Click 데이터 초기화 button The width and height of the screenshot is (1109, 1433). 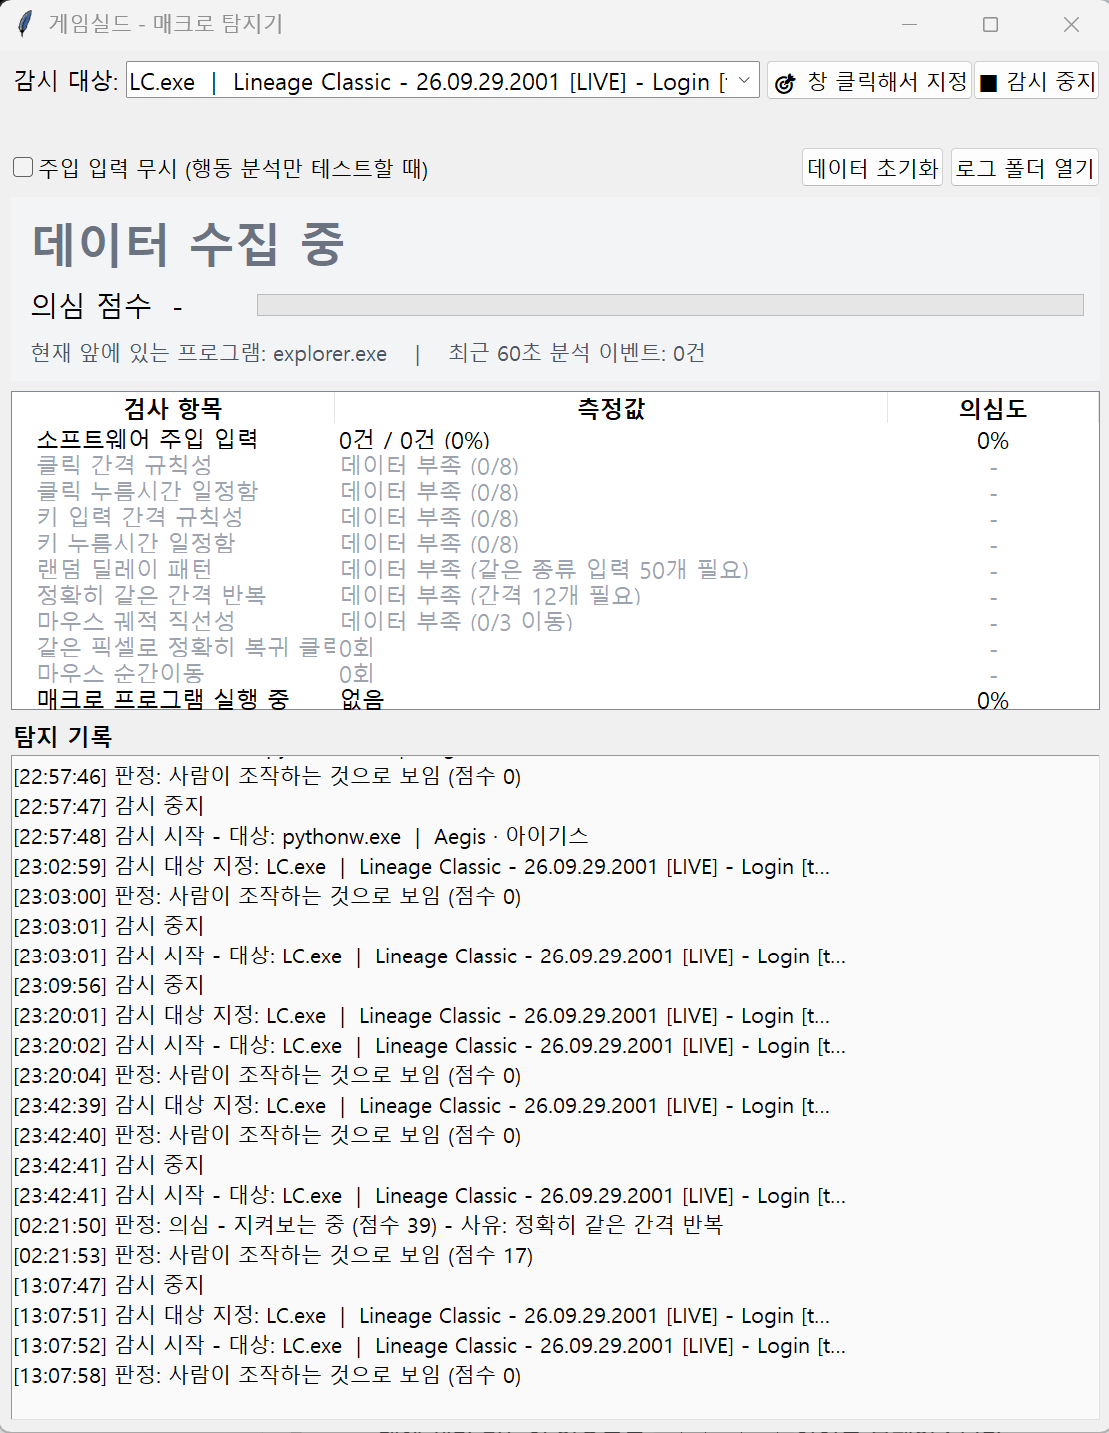(x=873, y=167)
